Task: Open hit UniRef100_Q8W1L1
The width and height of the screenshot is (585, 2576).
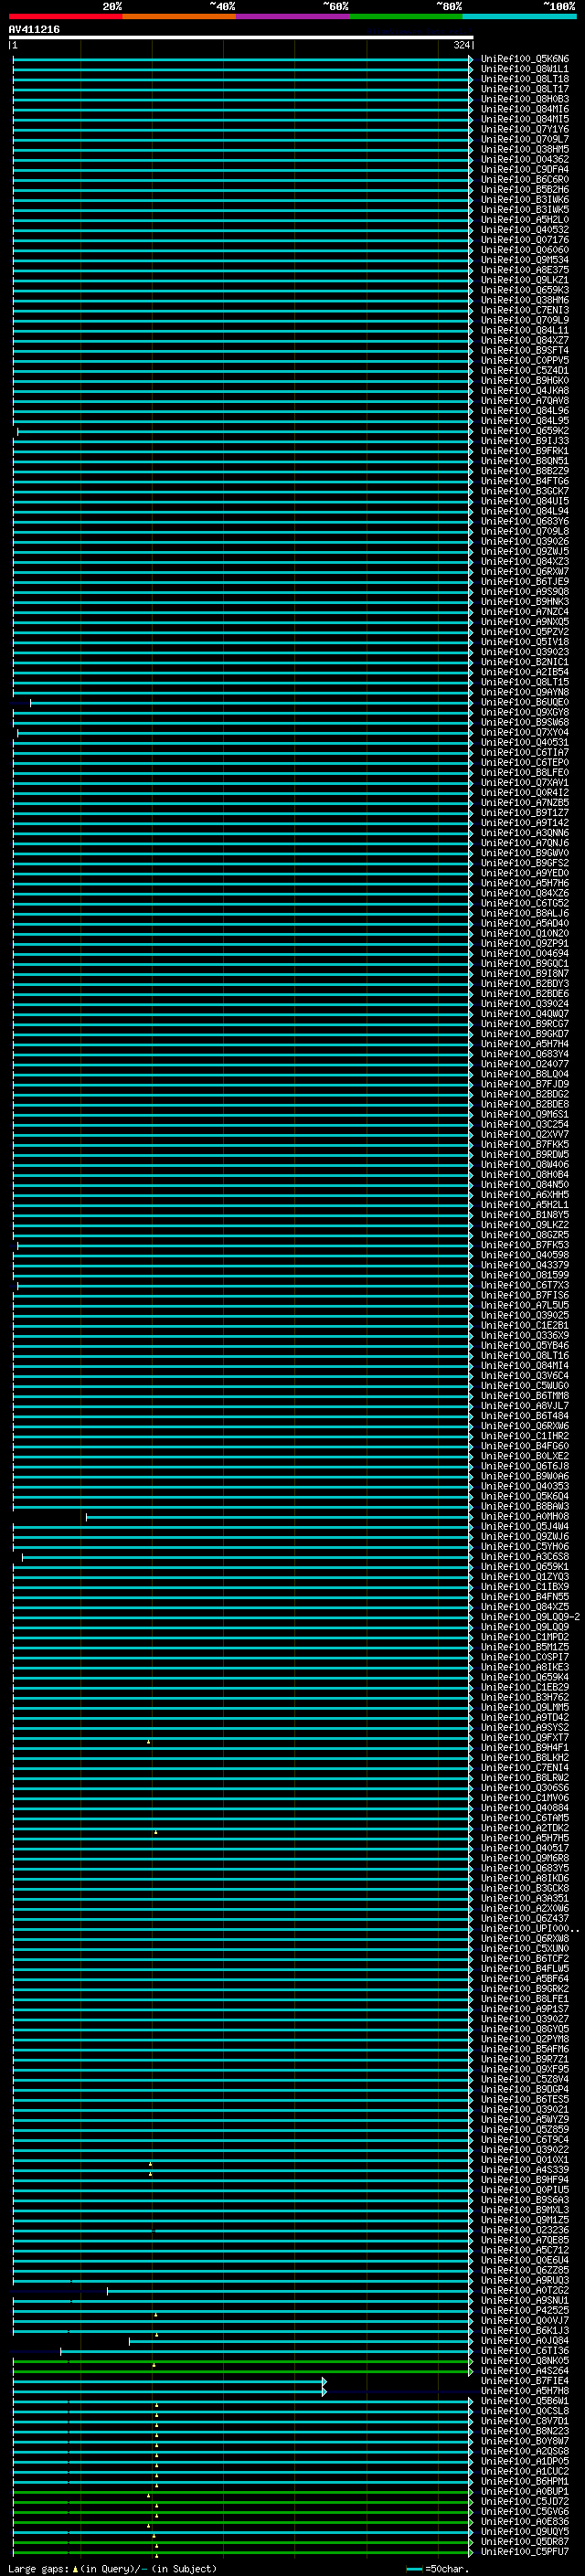Action: coord(524,69)
